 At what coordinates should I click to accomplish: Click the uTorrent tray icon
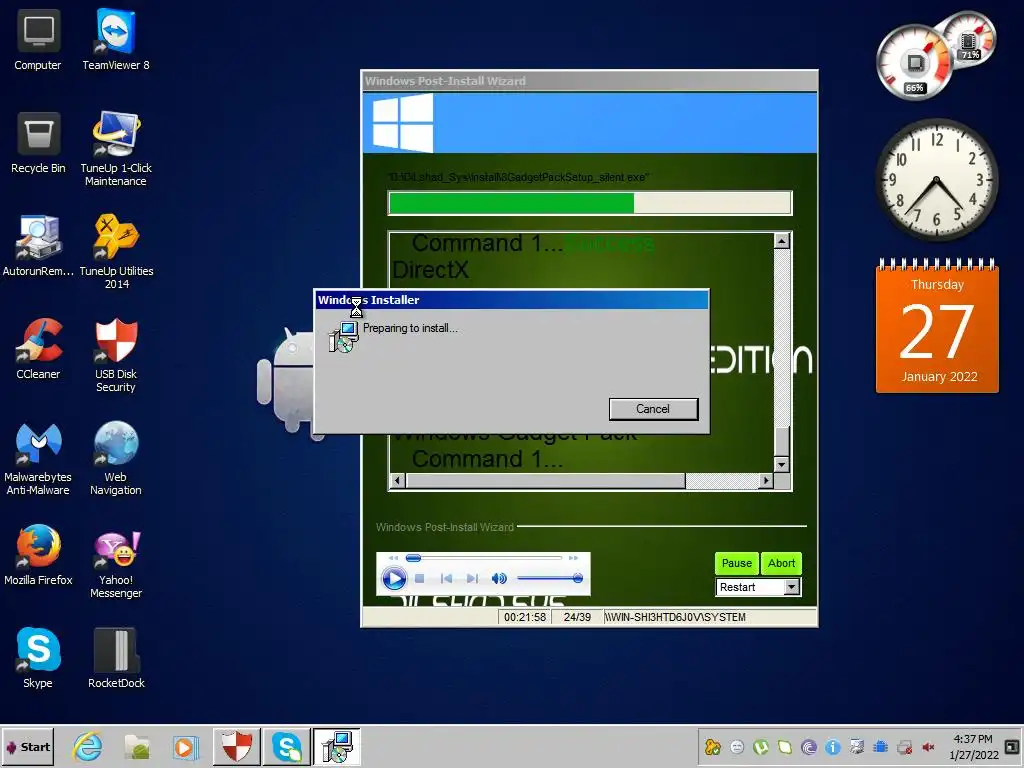pos(761,746)
